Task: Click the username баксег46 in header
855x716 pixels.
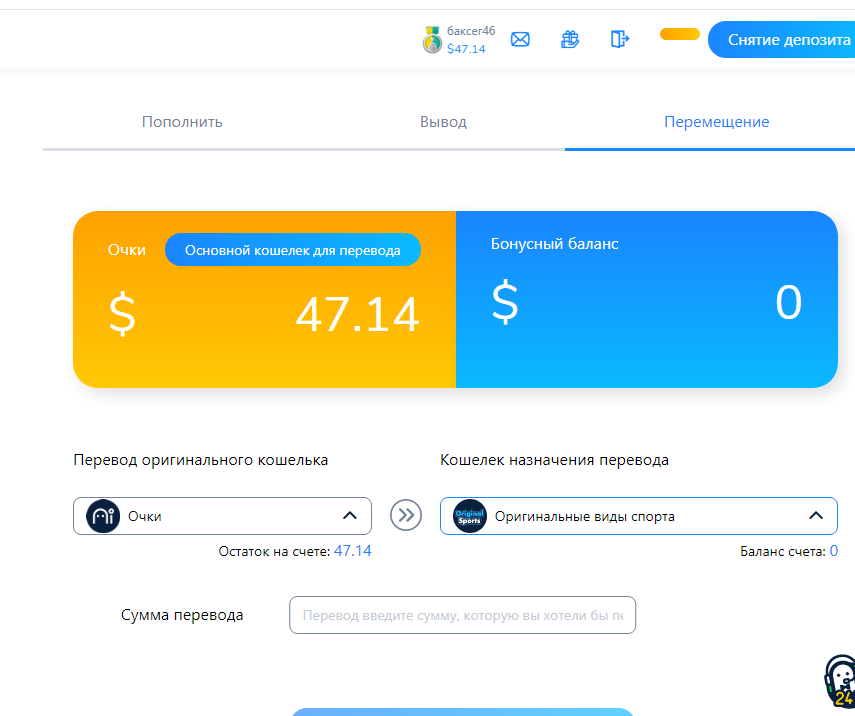Action: click(x=471, y=31)
